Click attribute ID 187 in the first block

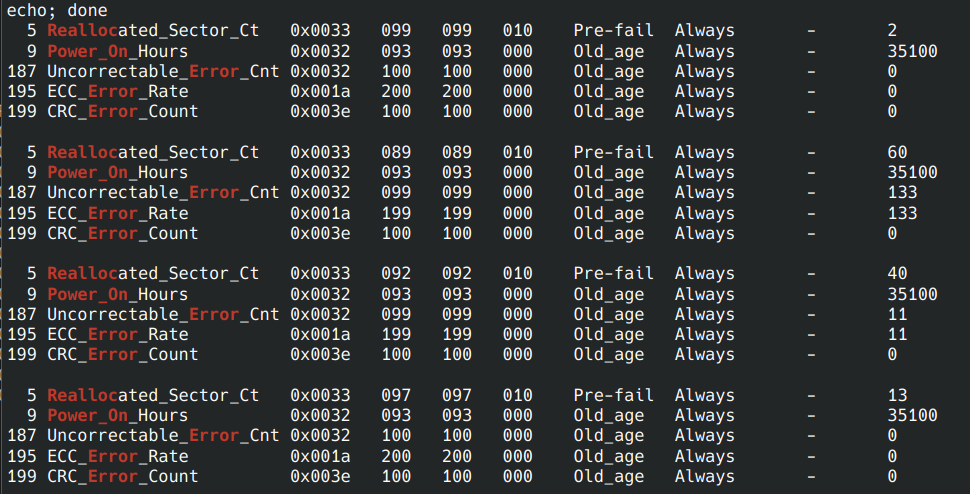(x=22, y=71)
